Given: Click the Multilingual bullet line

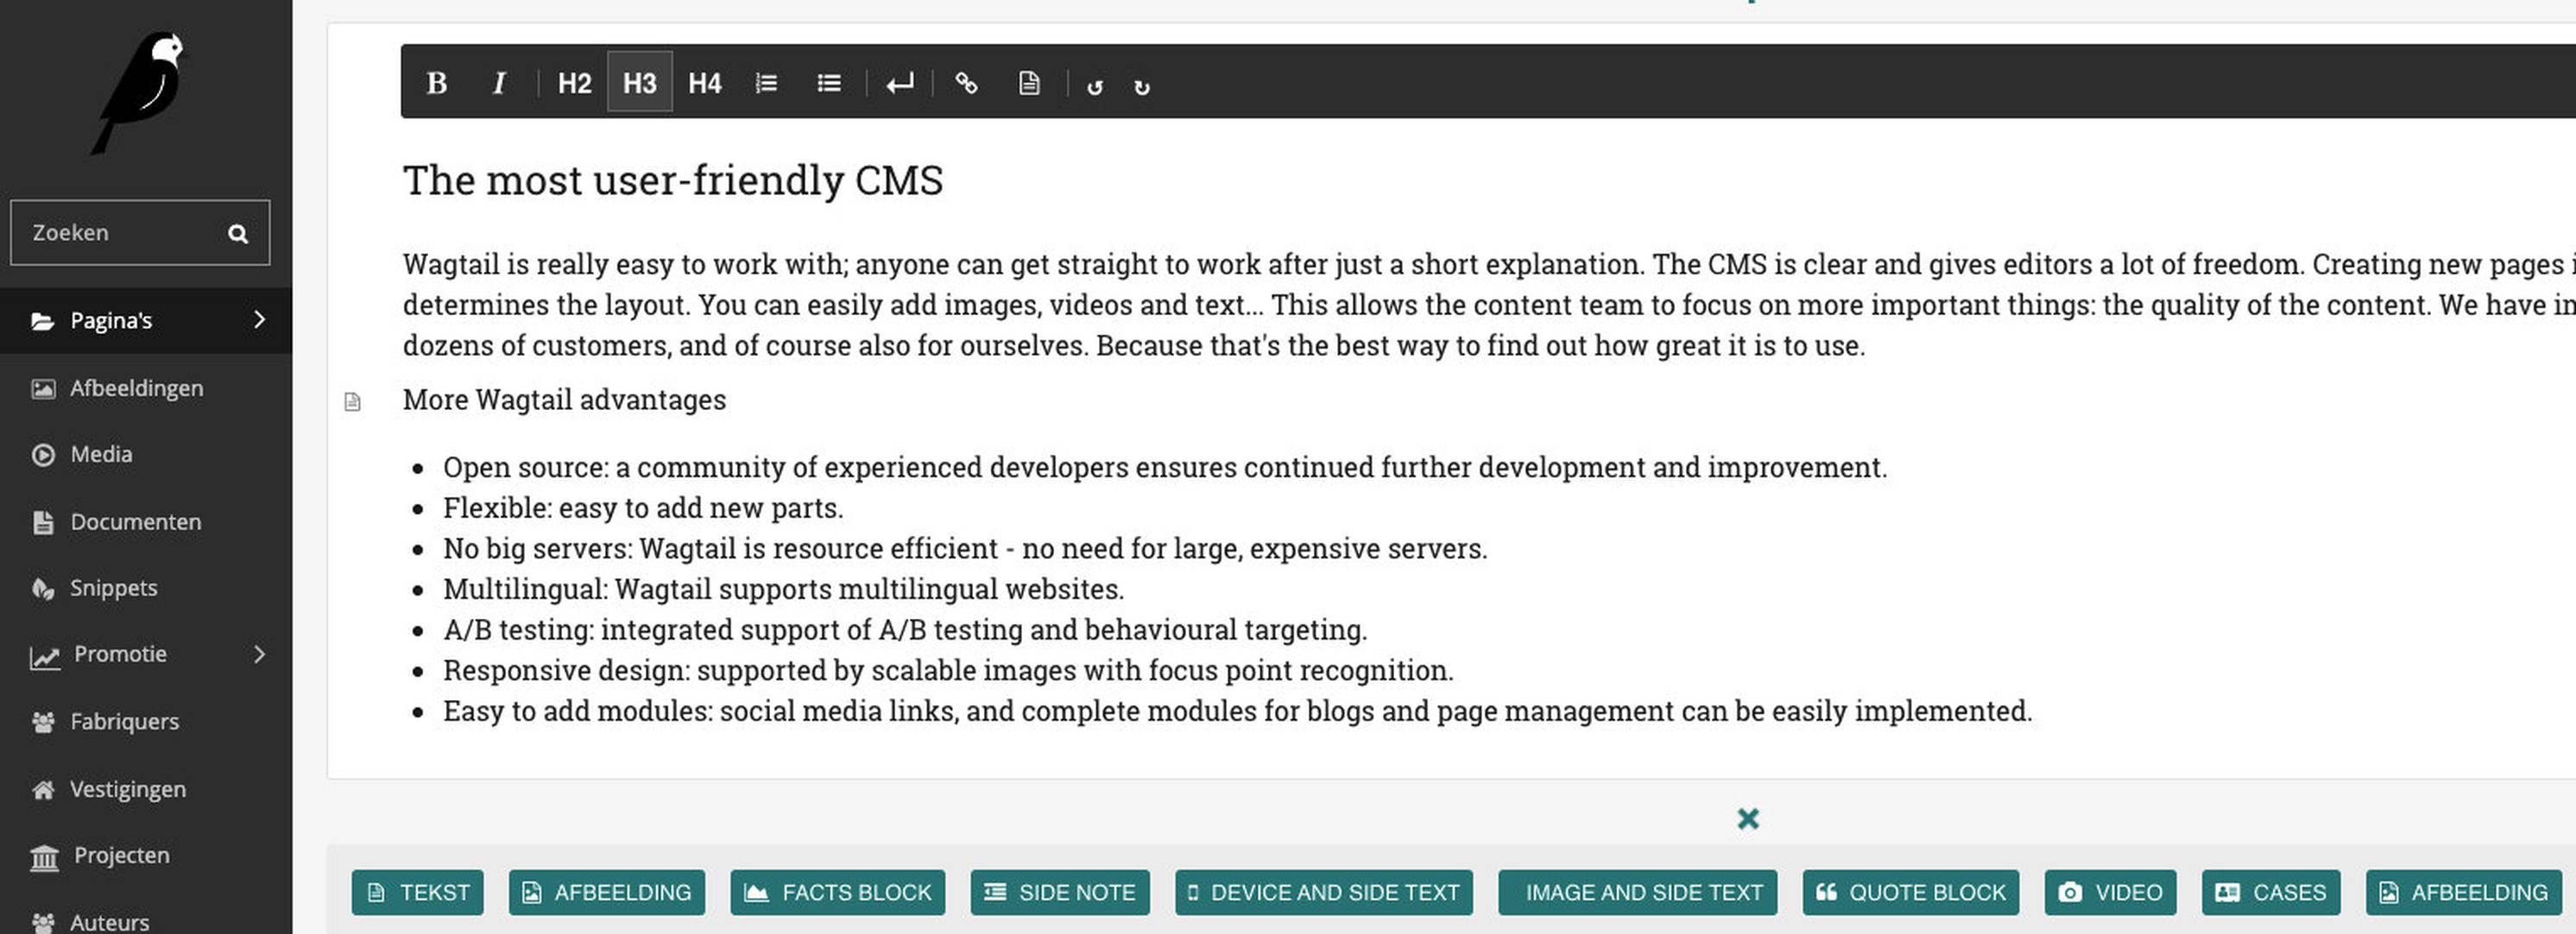Looking at the screenshot, I should (783, 589).
